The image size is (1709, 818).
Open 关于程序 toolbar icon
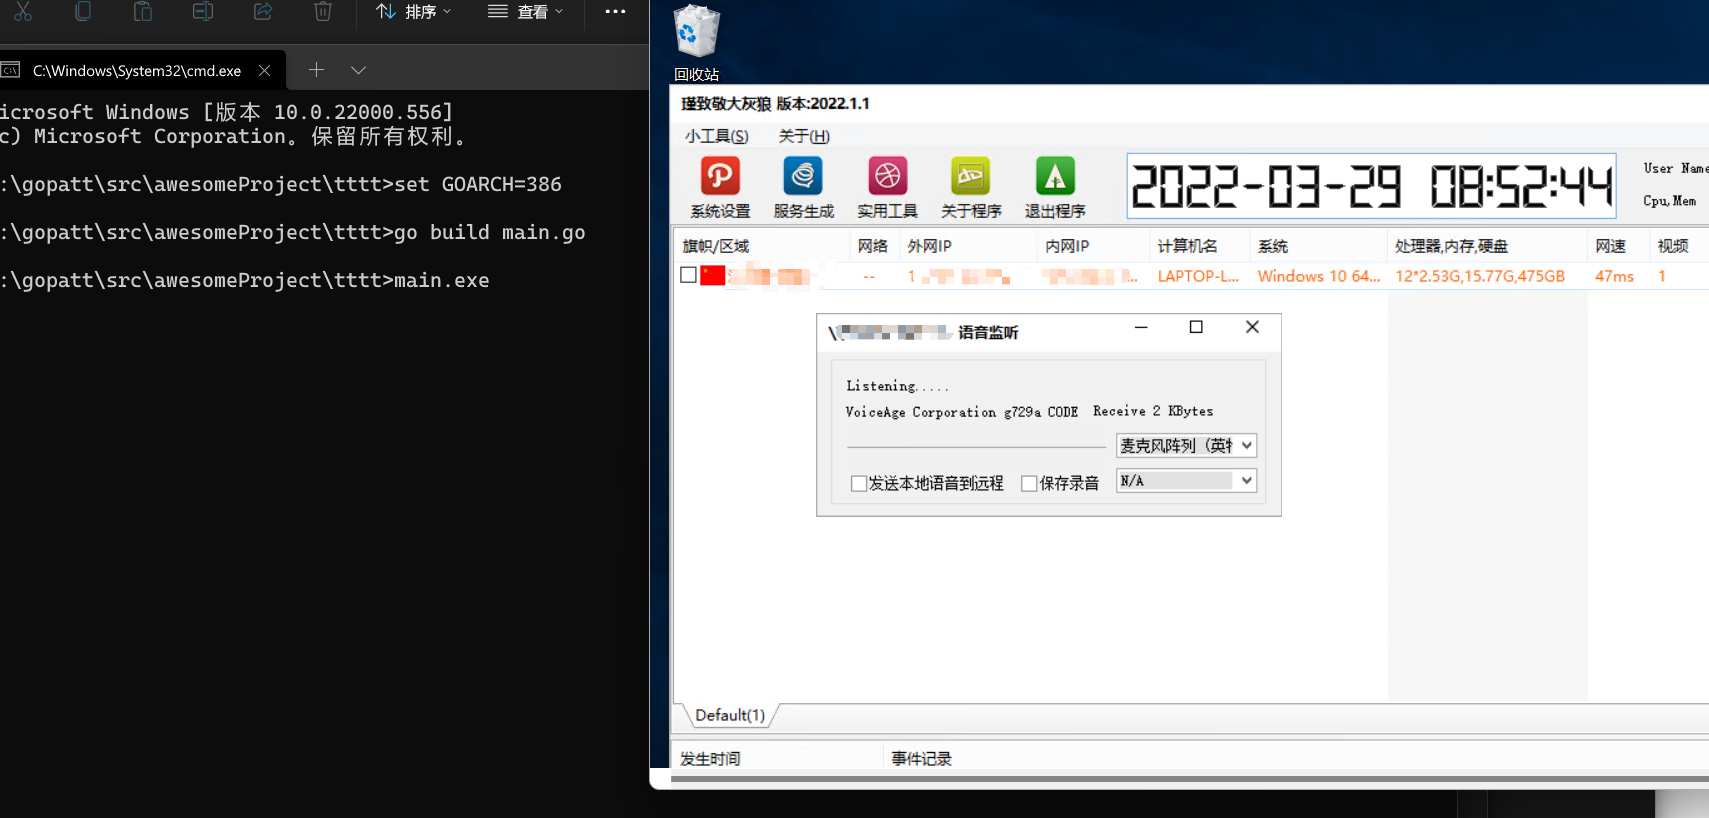coord(971,187)
